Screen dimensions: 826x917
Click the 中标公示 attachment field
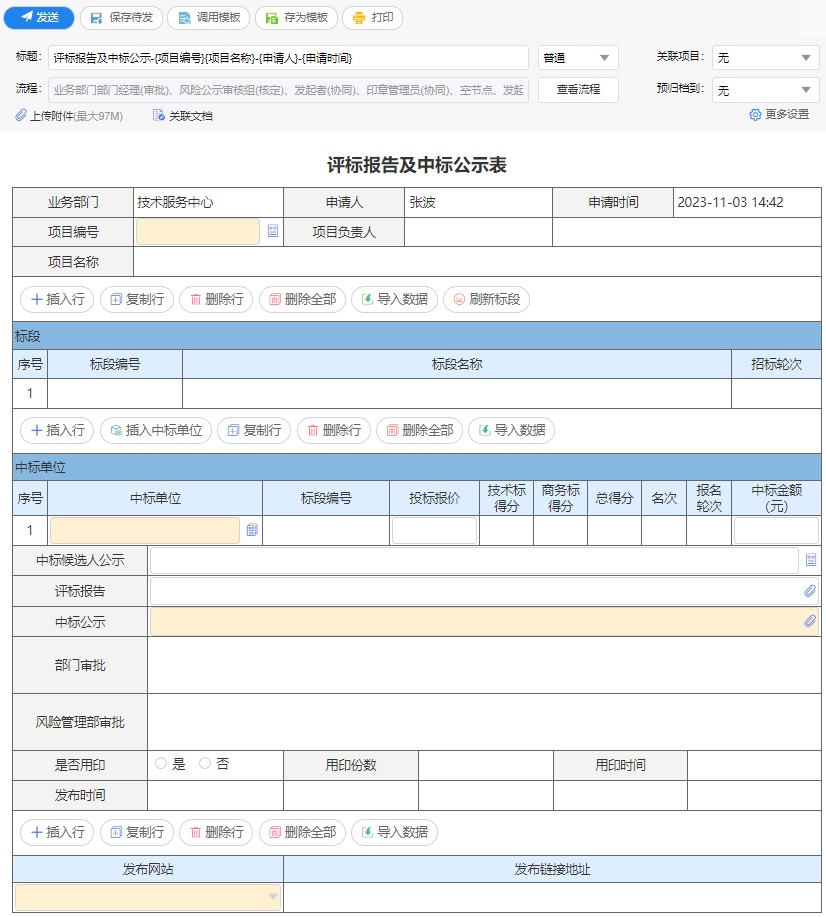click(484, 622)
